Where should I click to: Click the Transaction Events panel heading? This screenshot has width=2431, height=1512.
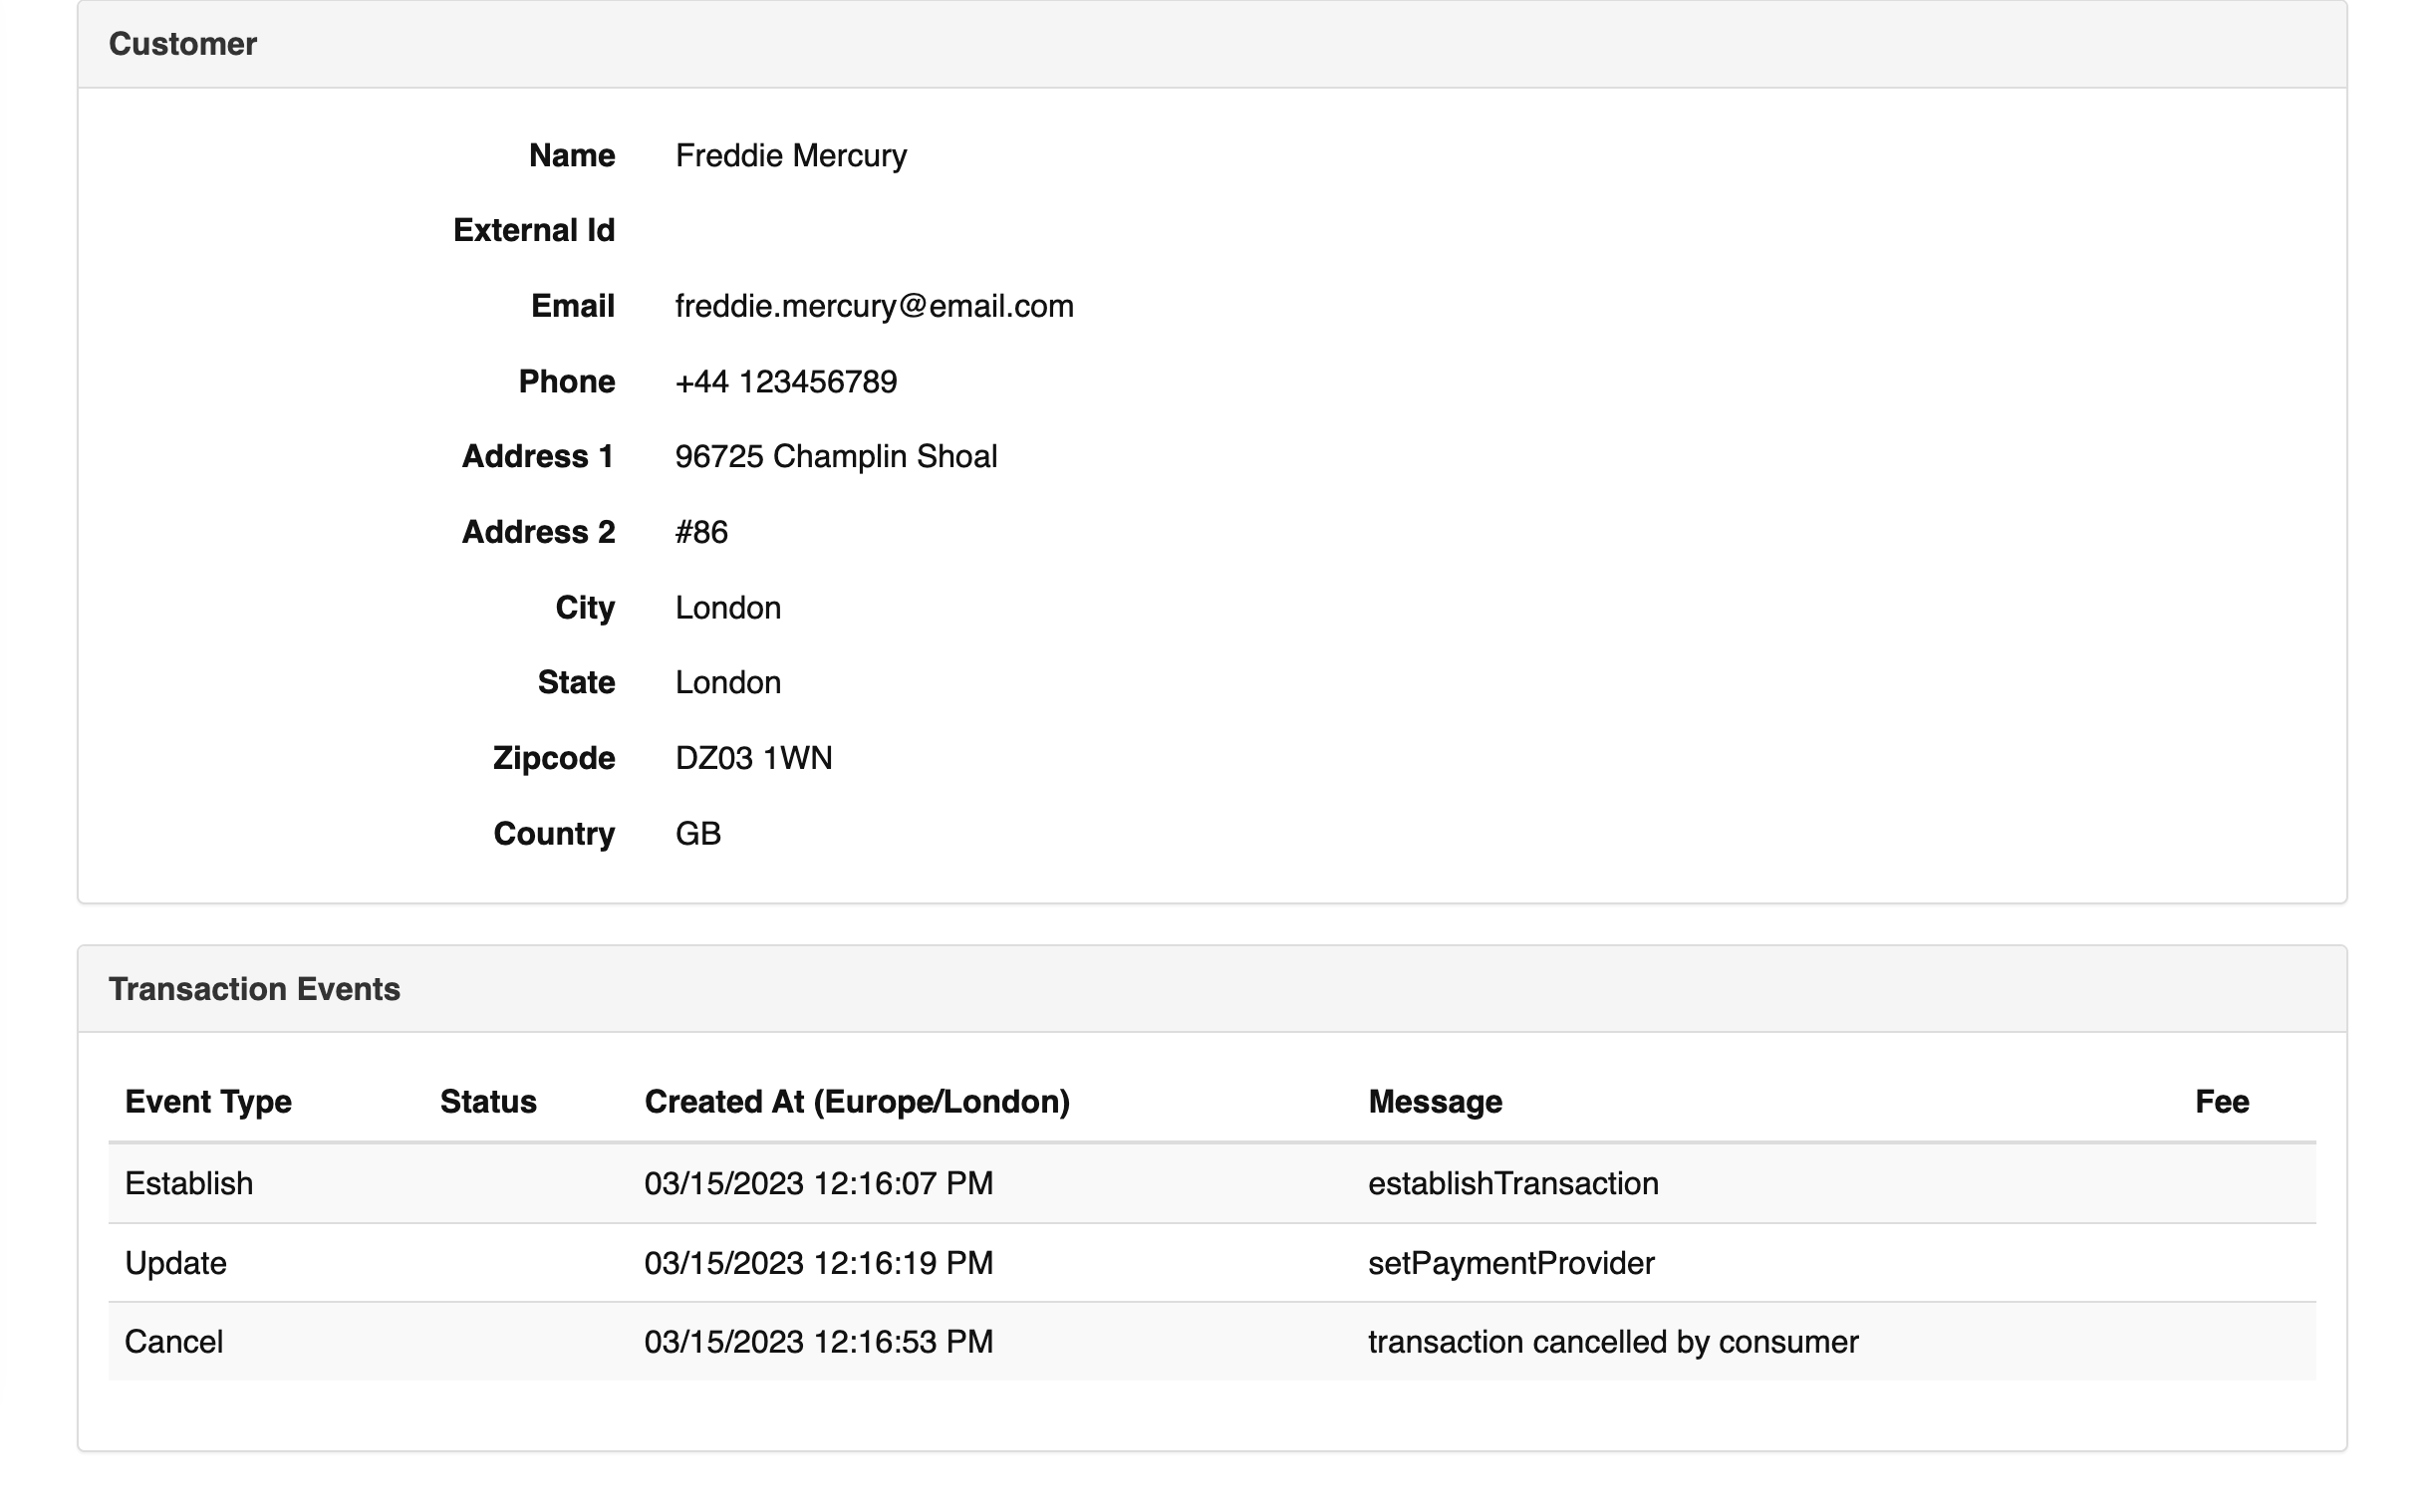click(254, 989)
